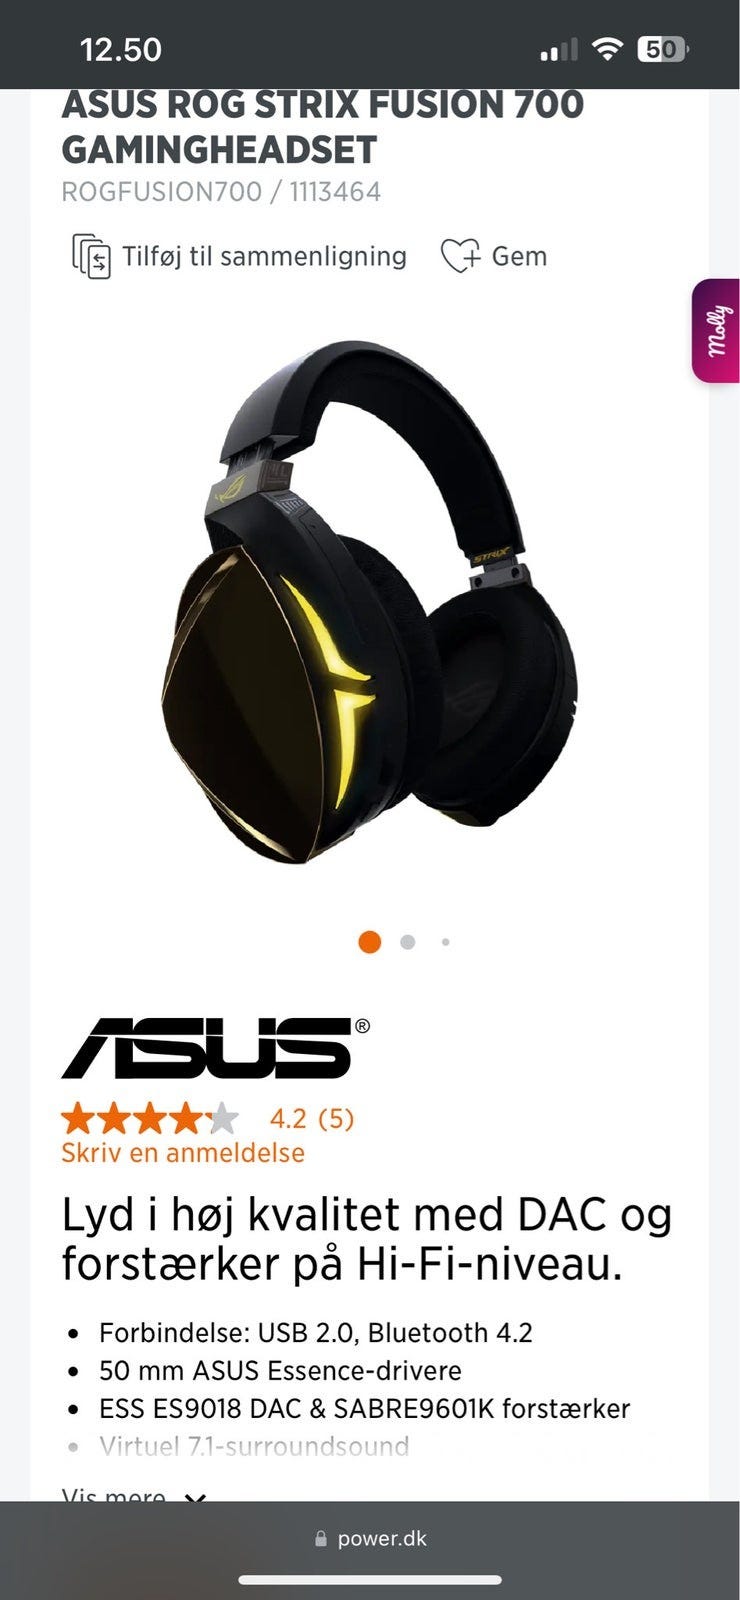Tap the orange star rating icons
Image resolution: width=740 pixels, height=1600 pixels.
click(x=150, y=1118)
